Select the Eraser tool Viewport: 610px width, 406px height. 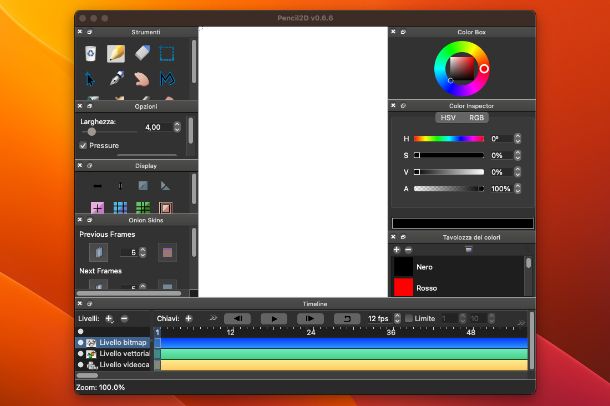pos(142,53)
